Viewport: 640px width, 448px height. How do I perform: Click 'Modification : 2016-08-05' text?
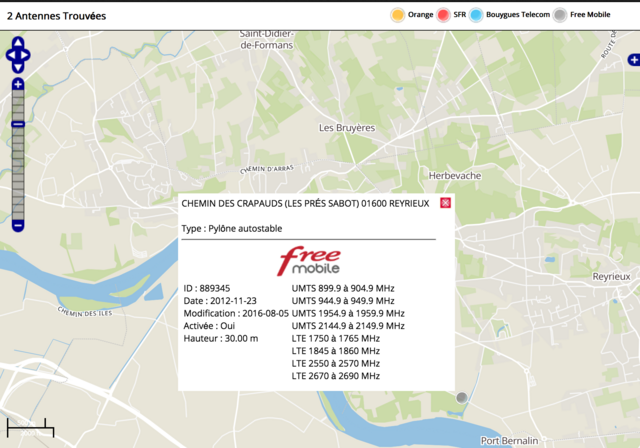coord(236,313)
